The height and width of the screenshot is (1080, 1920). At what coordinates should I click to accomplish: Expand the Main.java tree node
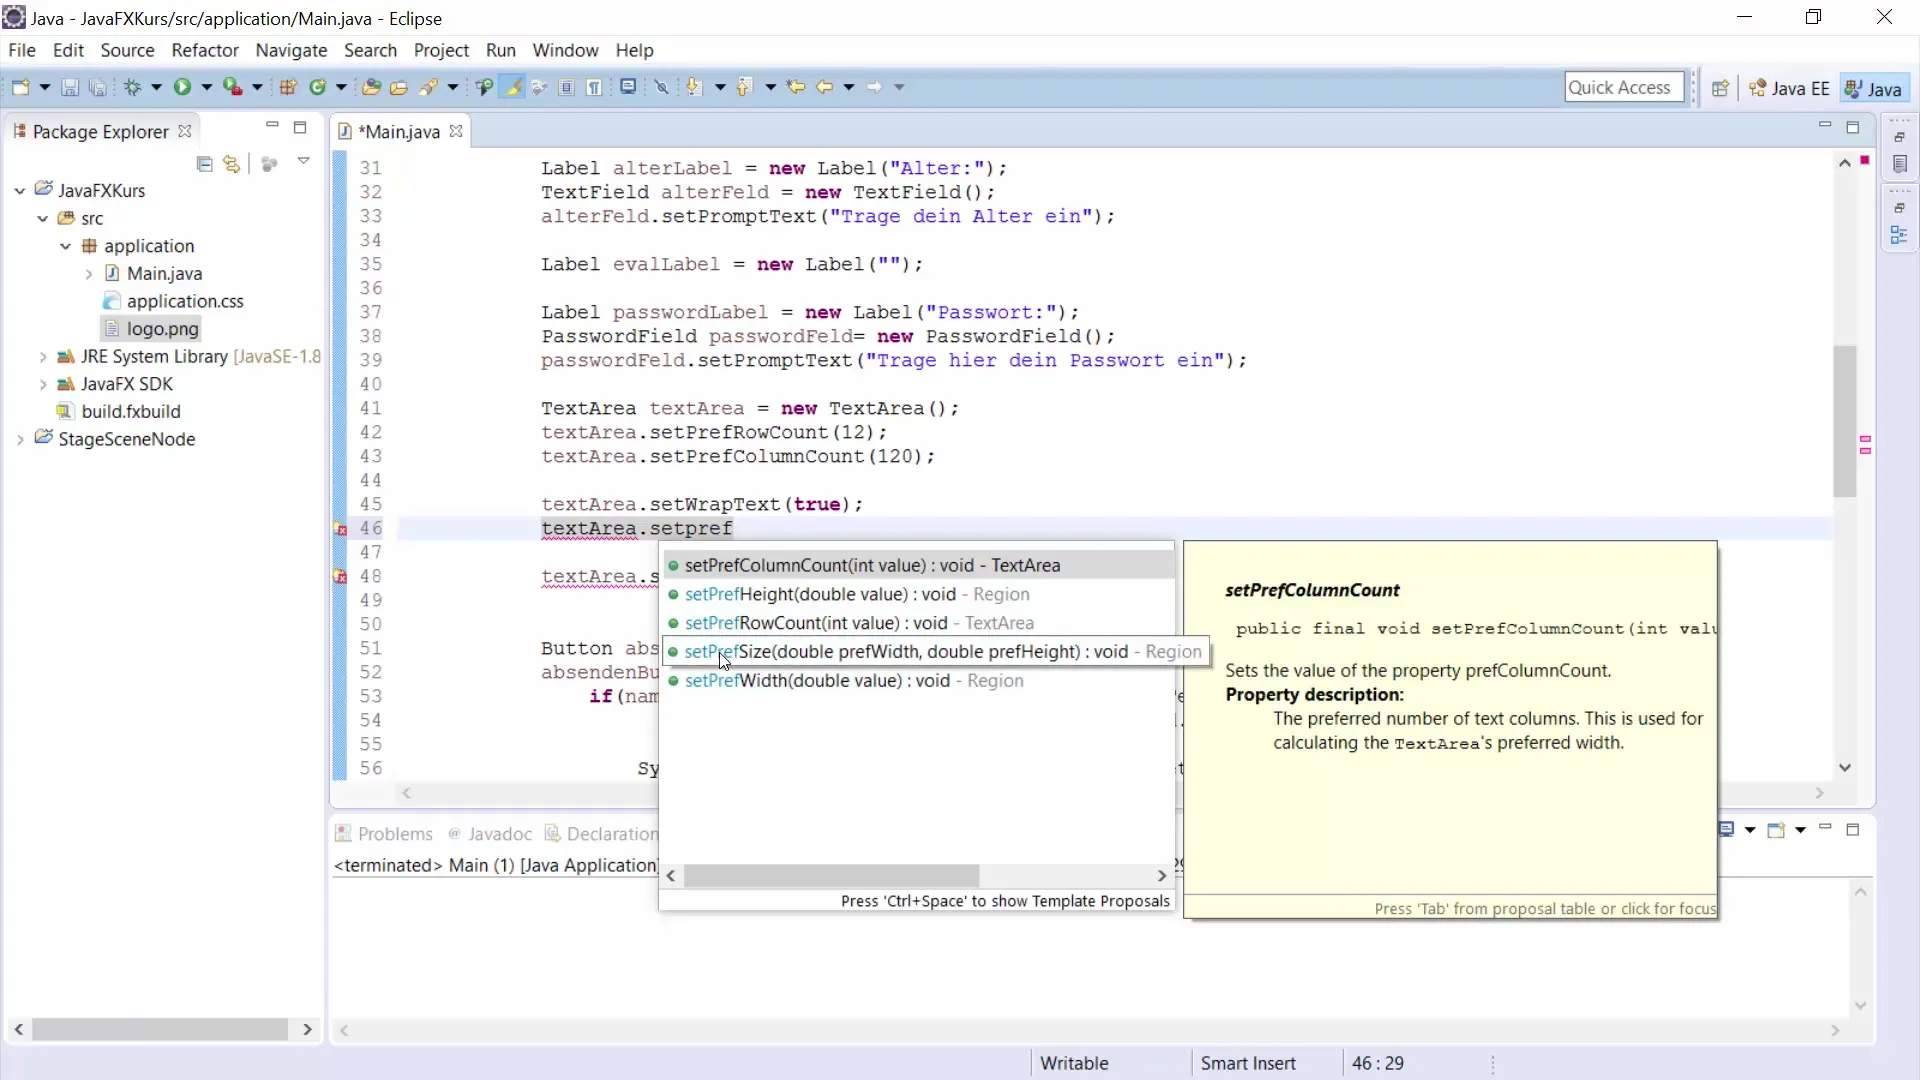coord(88,274)
